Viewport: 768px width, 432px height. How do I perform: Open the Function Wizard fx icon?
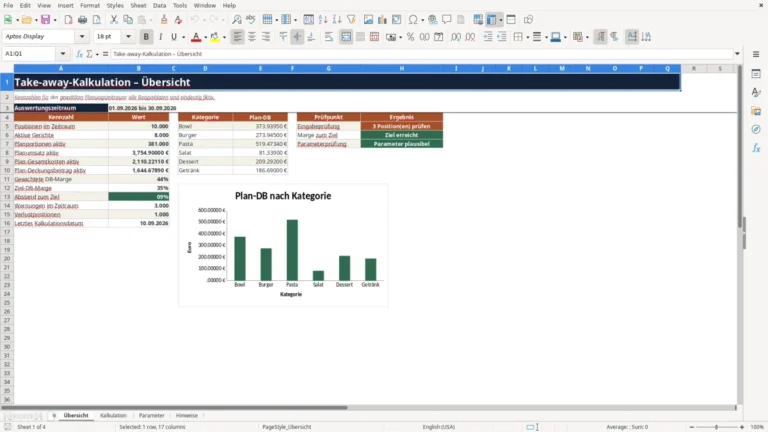79,54
